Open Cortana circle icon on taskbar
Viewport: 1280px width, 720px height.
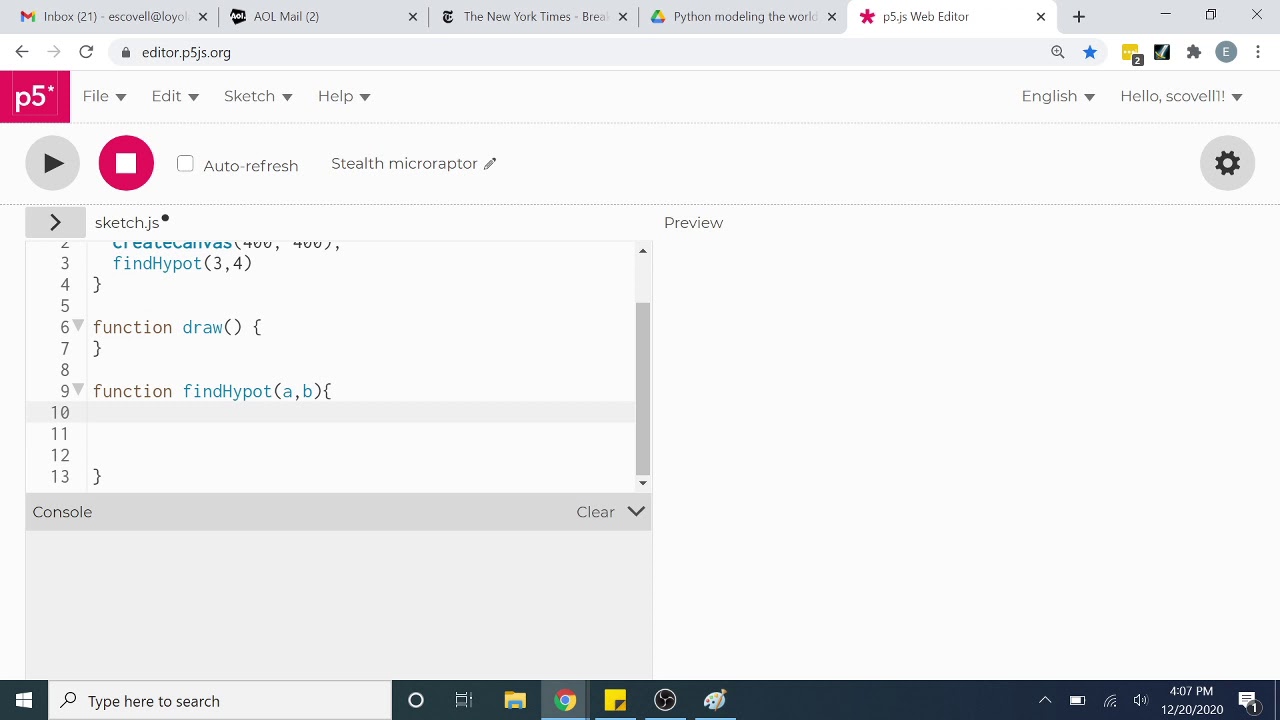pyautogui.click(x=416, y=700)
